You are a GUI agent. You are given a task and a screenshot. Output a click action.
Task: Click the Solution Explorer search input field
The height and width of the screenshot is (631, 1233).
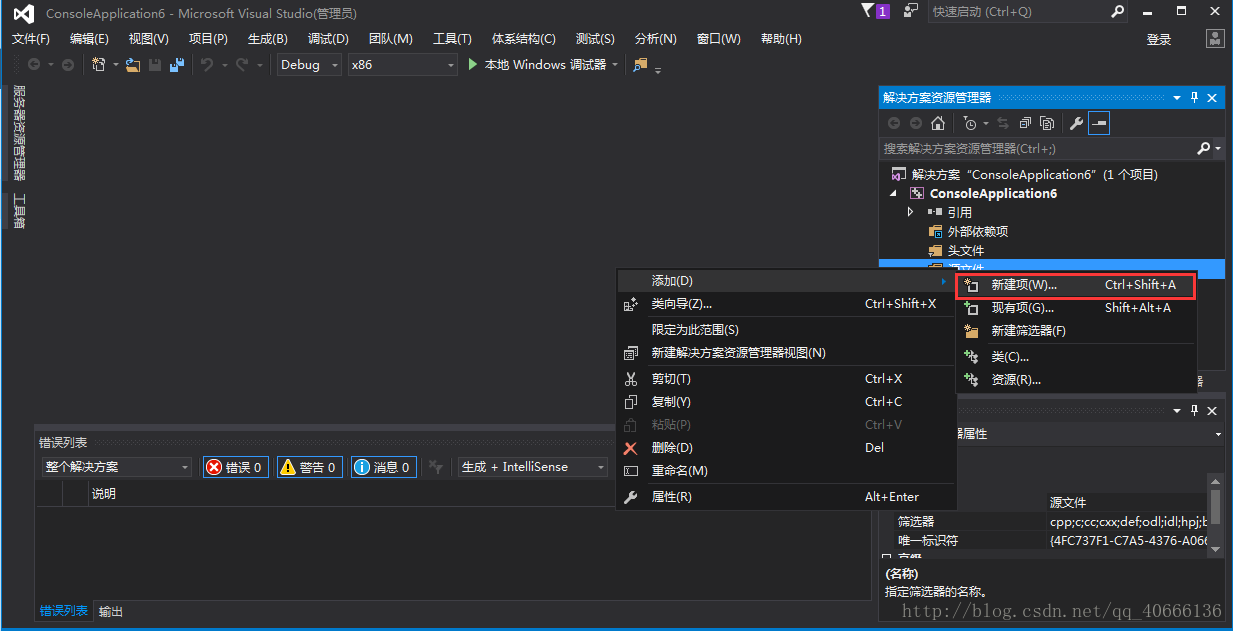(x=1038, y=148)
